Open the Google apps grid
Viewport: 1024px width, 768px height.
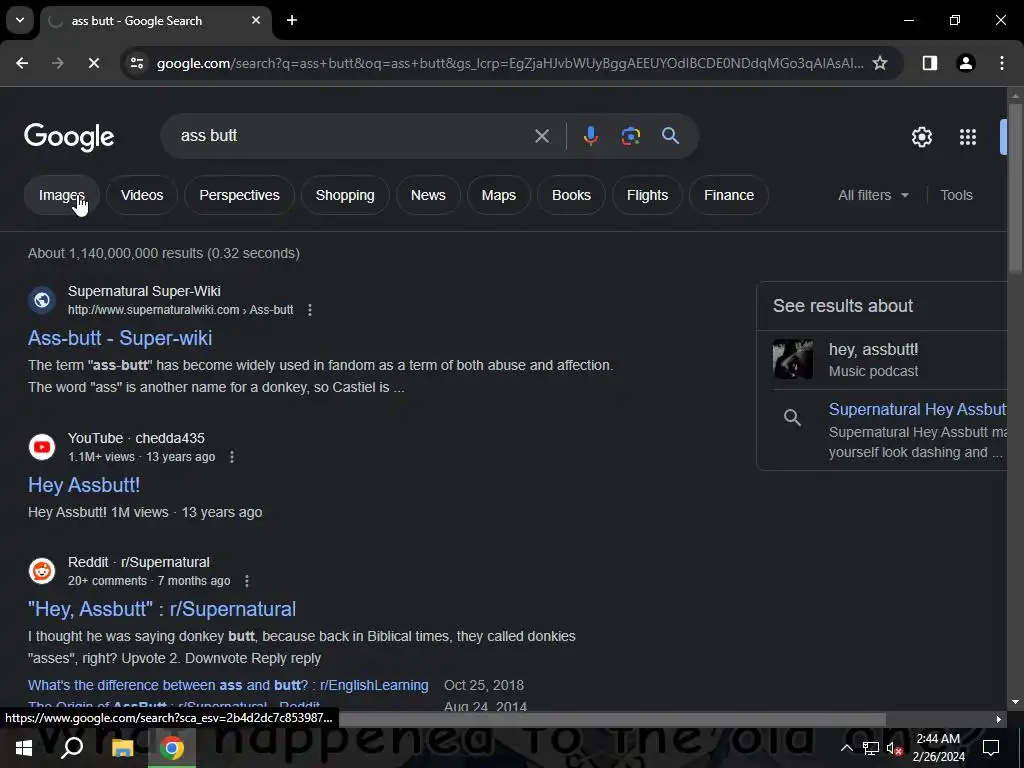[x=967, y=136]
